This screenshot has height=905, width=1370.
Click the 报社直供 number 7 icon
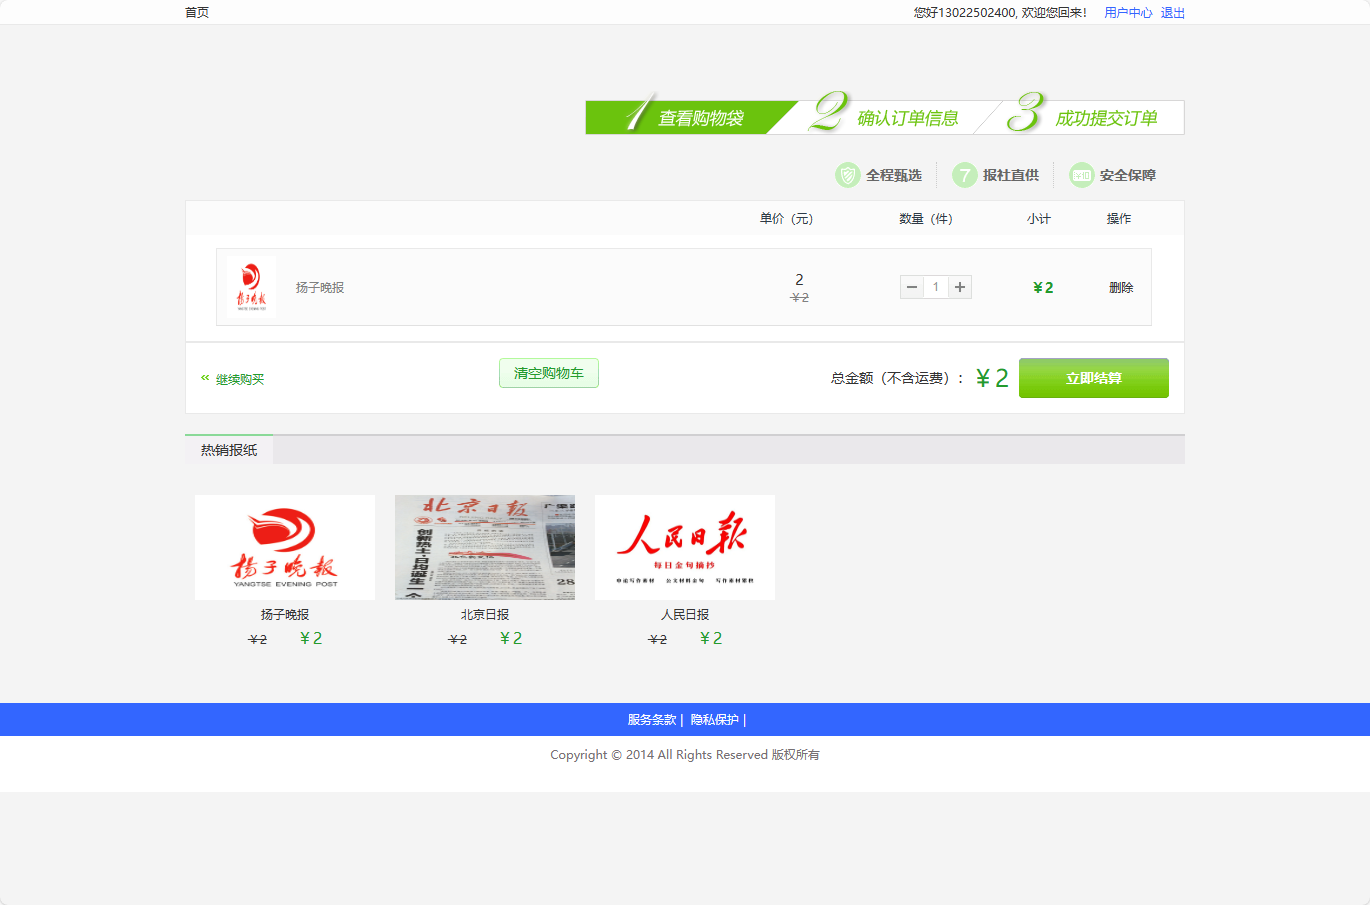point(963,174)
